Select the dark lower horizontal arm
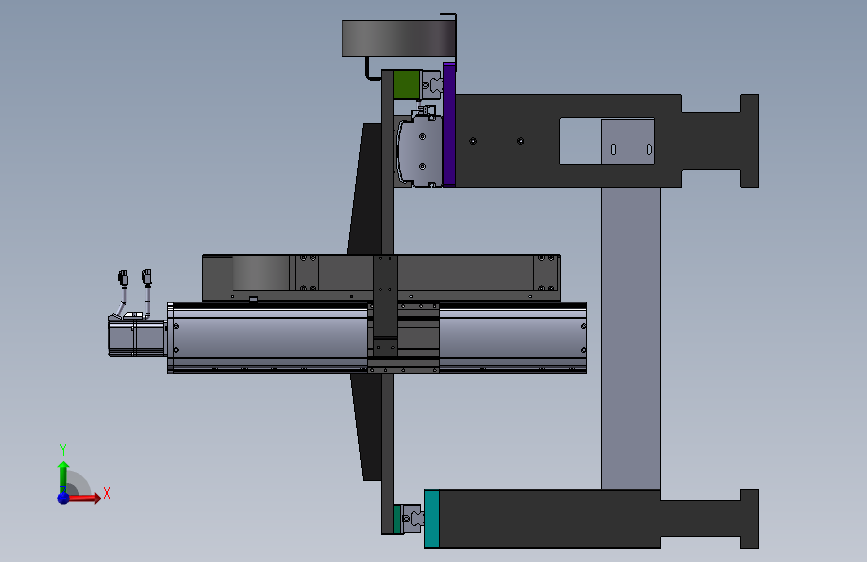 tap(550, 519)
